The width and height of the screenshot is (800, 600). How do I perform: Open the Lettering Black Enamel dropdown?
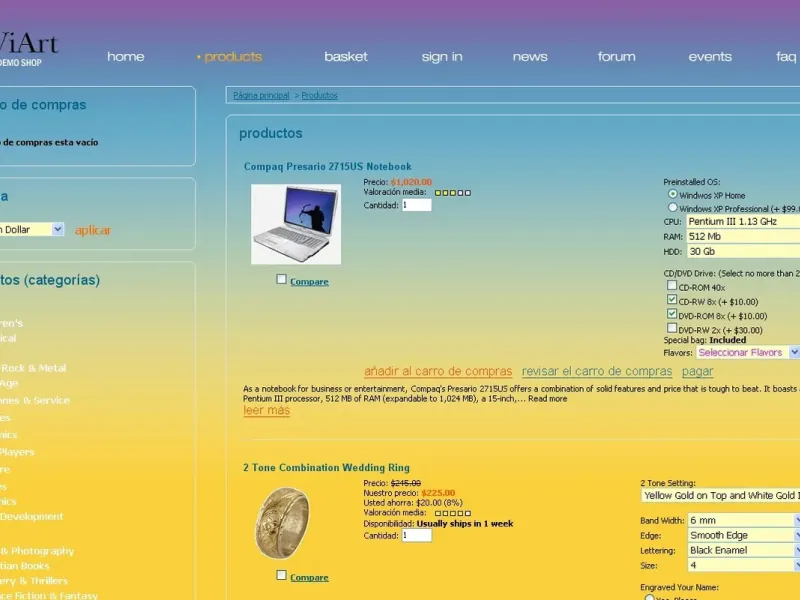pyautogui.click(x=743, y=550)
